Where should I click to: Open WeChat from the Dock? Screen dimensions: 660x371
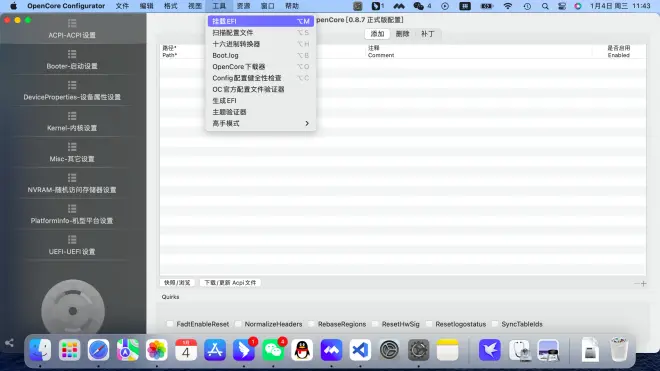coord(273,350)
